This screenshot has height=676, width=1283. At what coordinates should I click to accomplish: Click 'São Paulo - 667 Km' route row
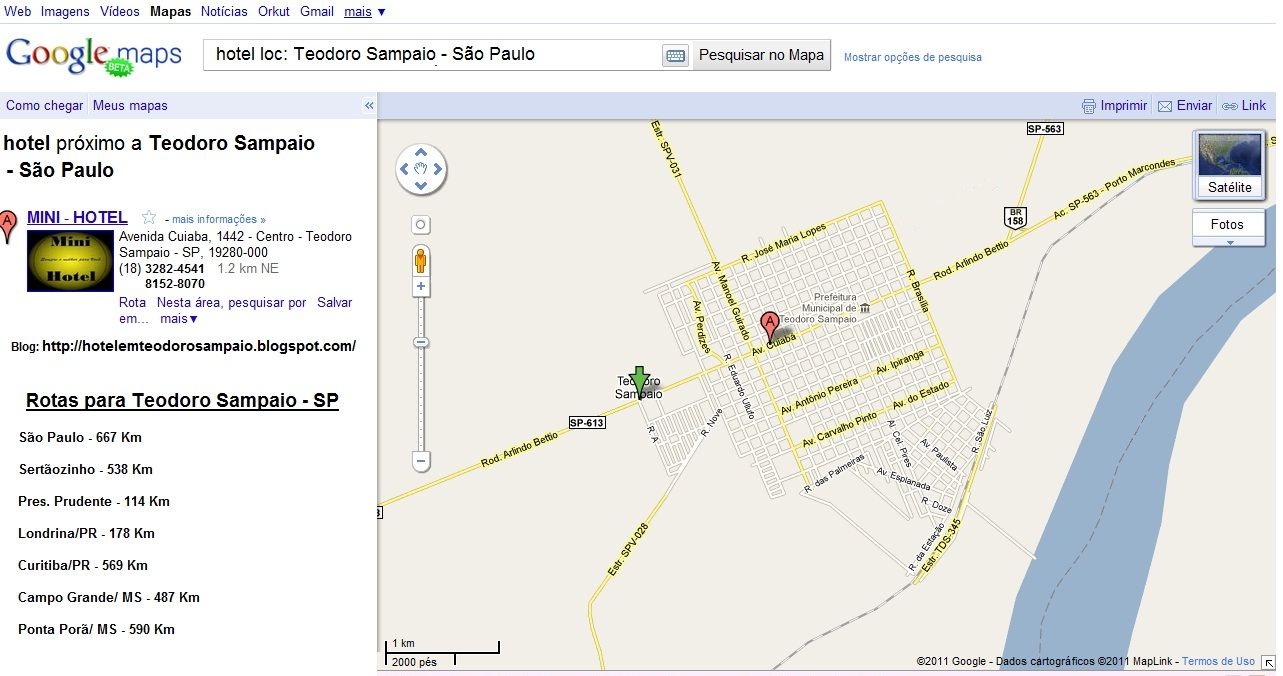[x=80, y=437]
